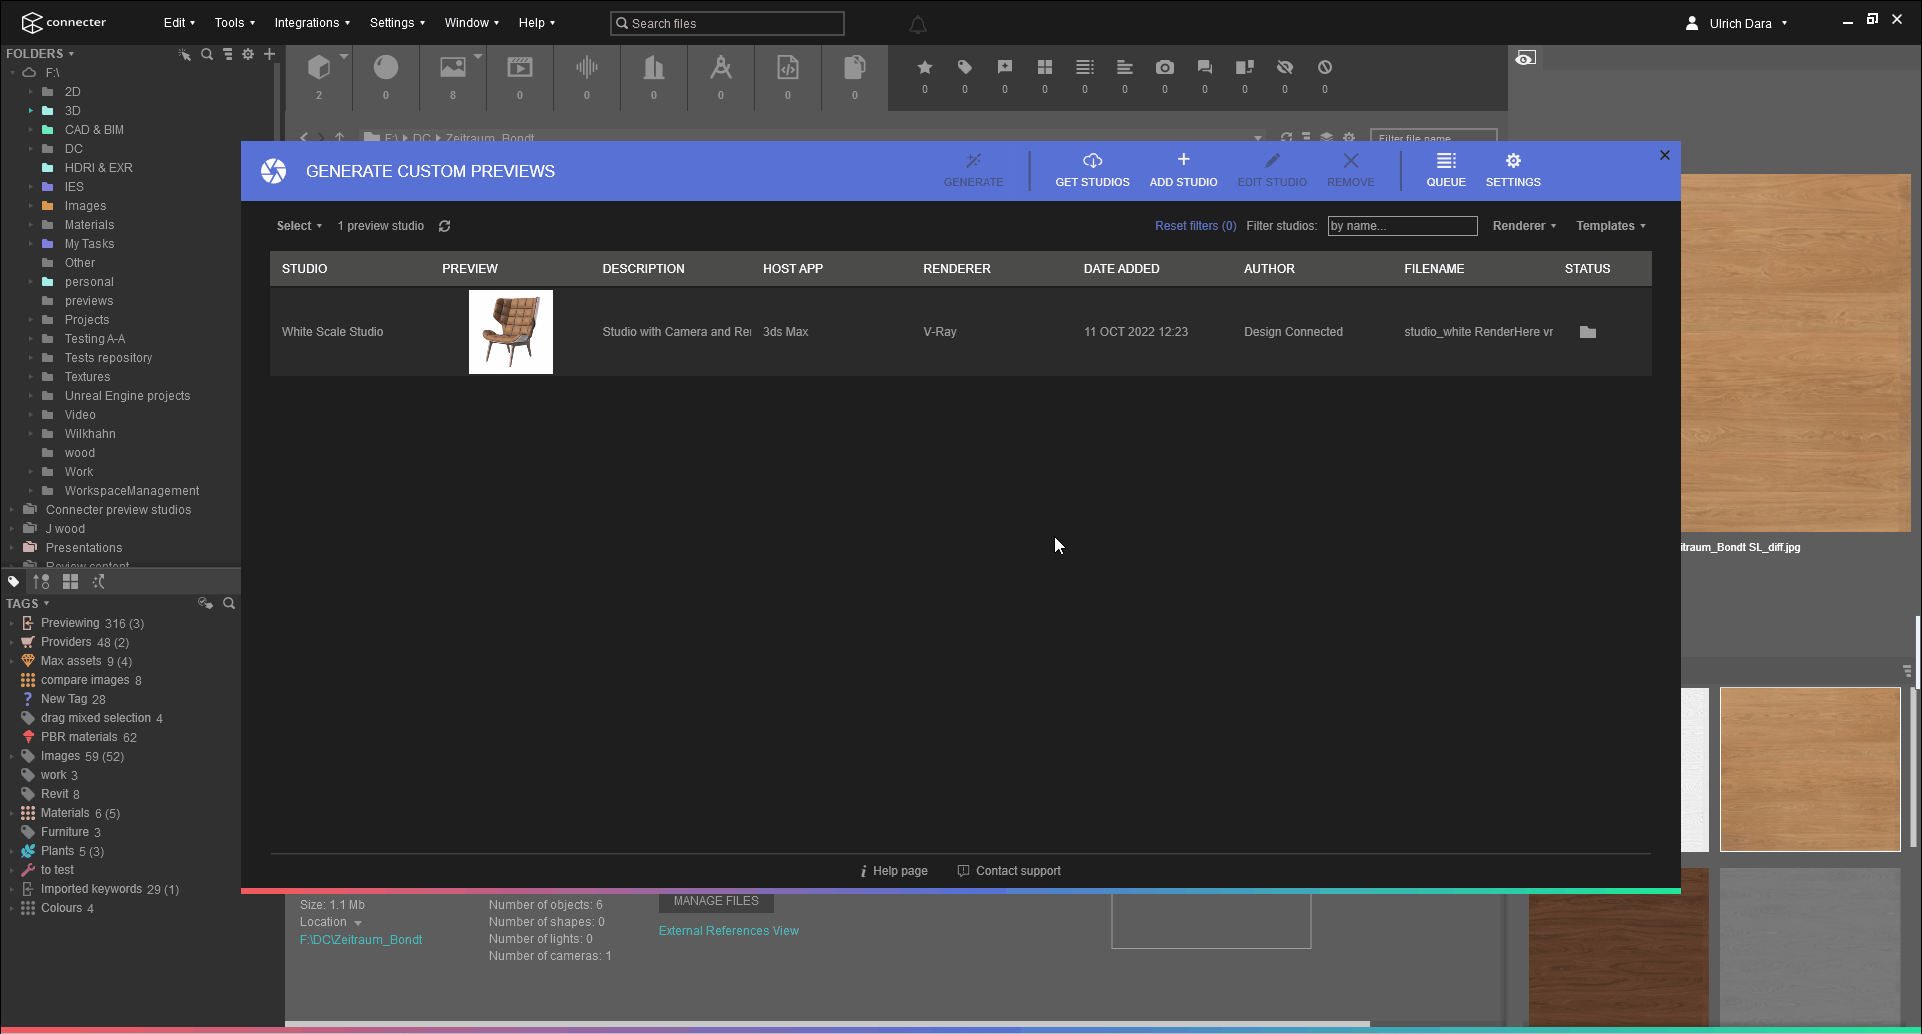1922x1034 pixels.
Task: Toggle tag assign mode hand icon
Action: click(205, 603)
